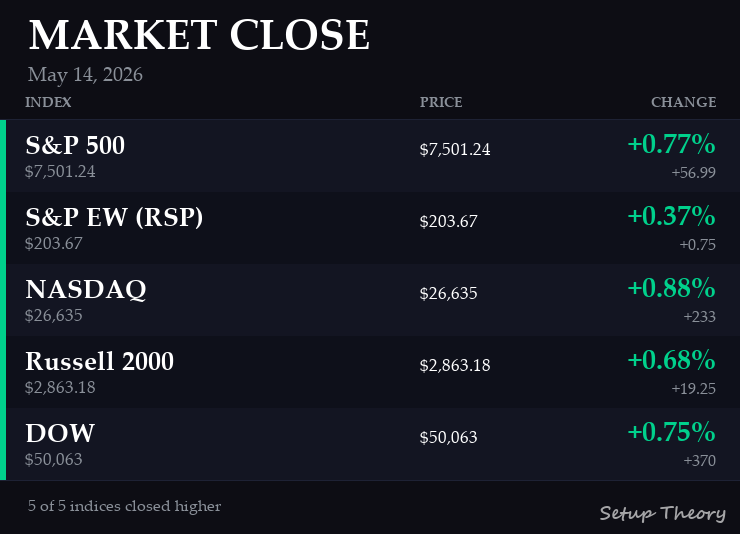Select the NASDAQ index name
The image size is (740, 534).
tap(86, 289)
